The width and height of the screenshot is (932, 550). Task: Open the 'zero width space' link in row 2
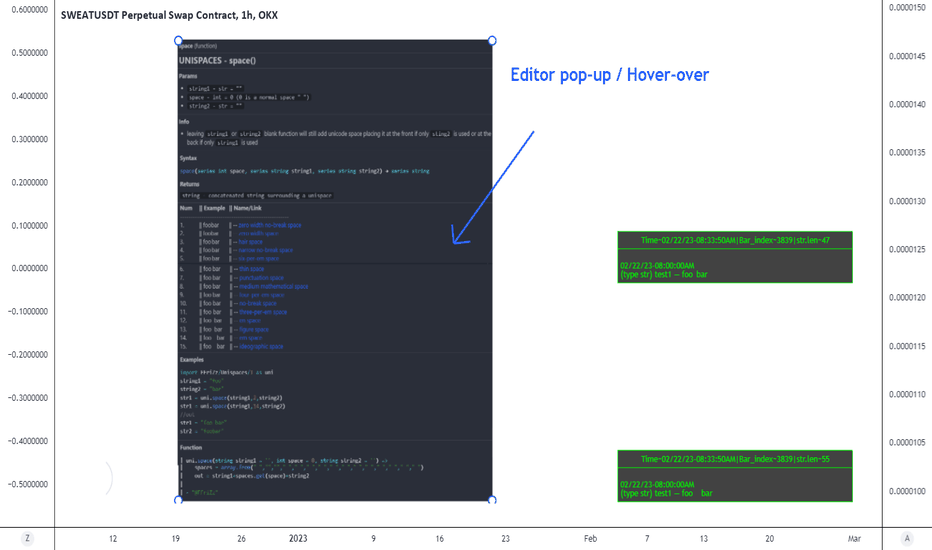click(x=259, y=234)
